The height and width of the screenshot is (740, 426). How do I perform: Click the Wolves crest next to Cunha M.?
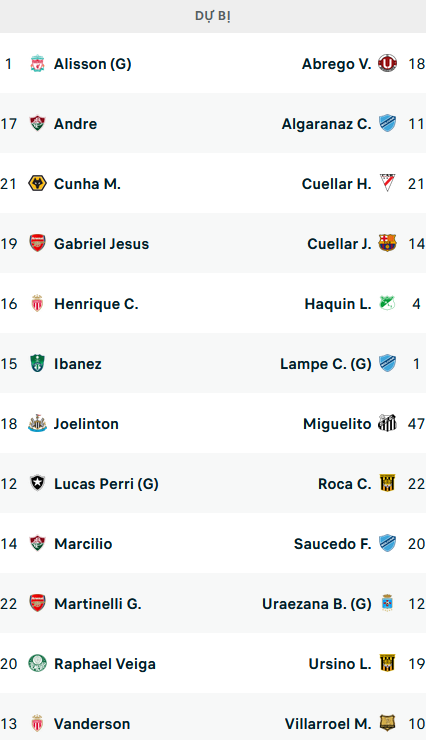37,183
